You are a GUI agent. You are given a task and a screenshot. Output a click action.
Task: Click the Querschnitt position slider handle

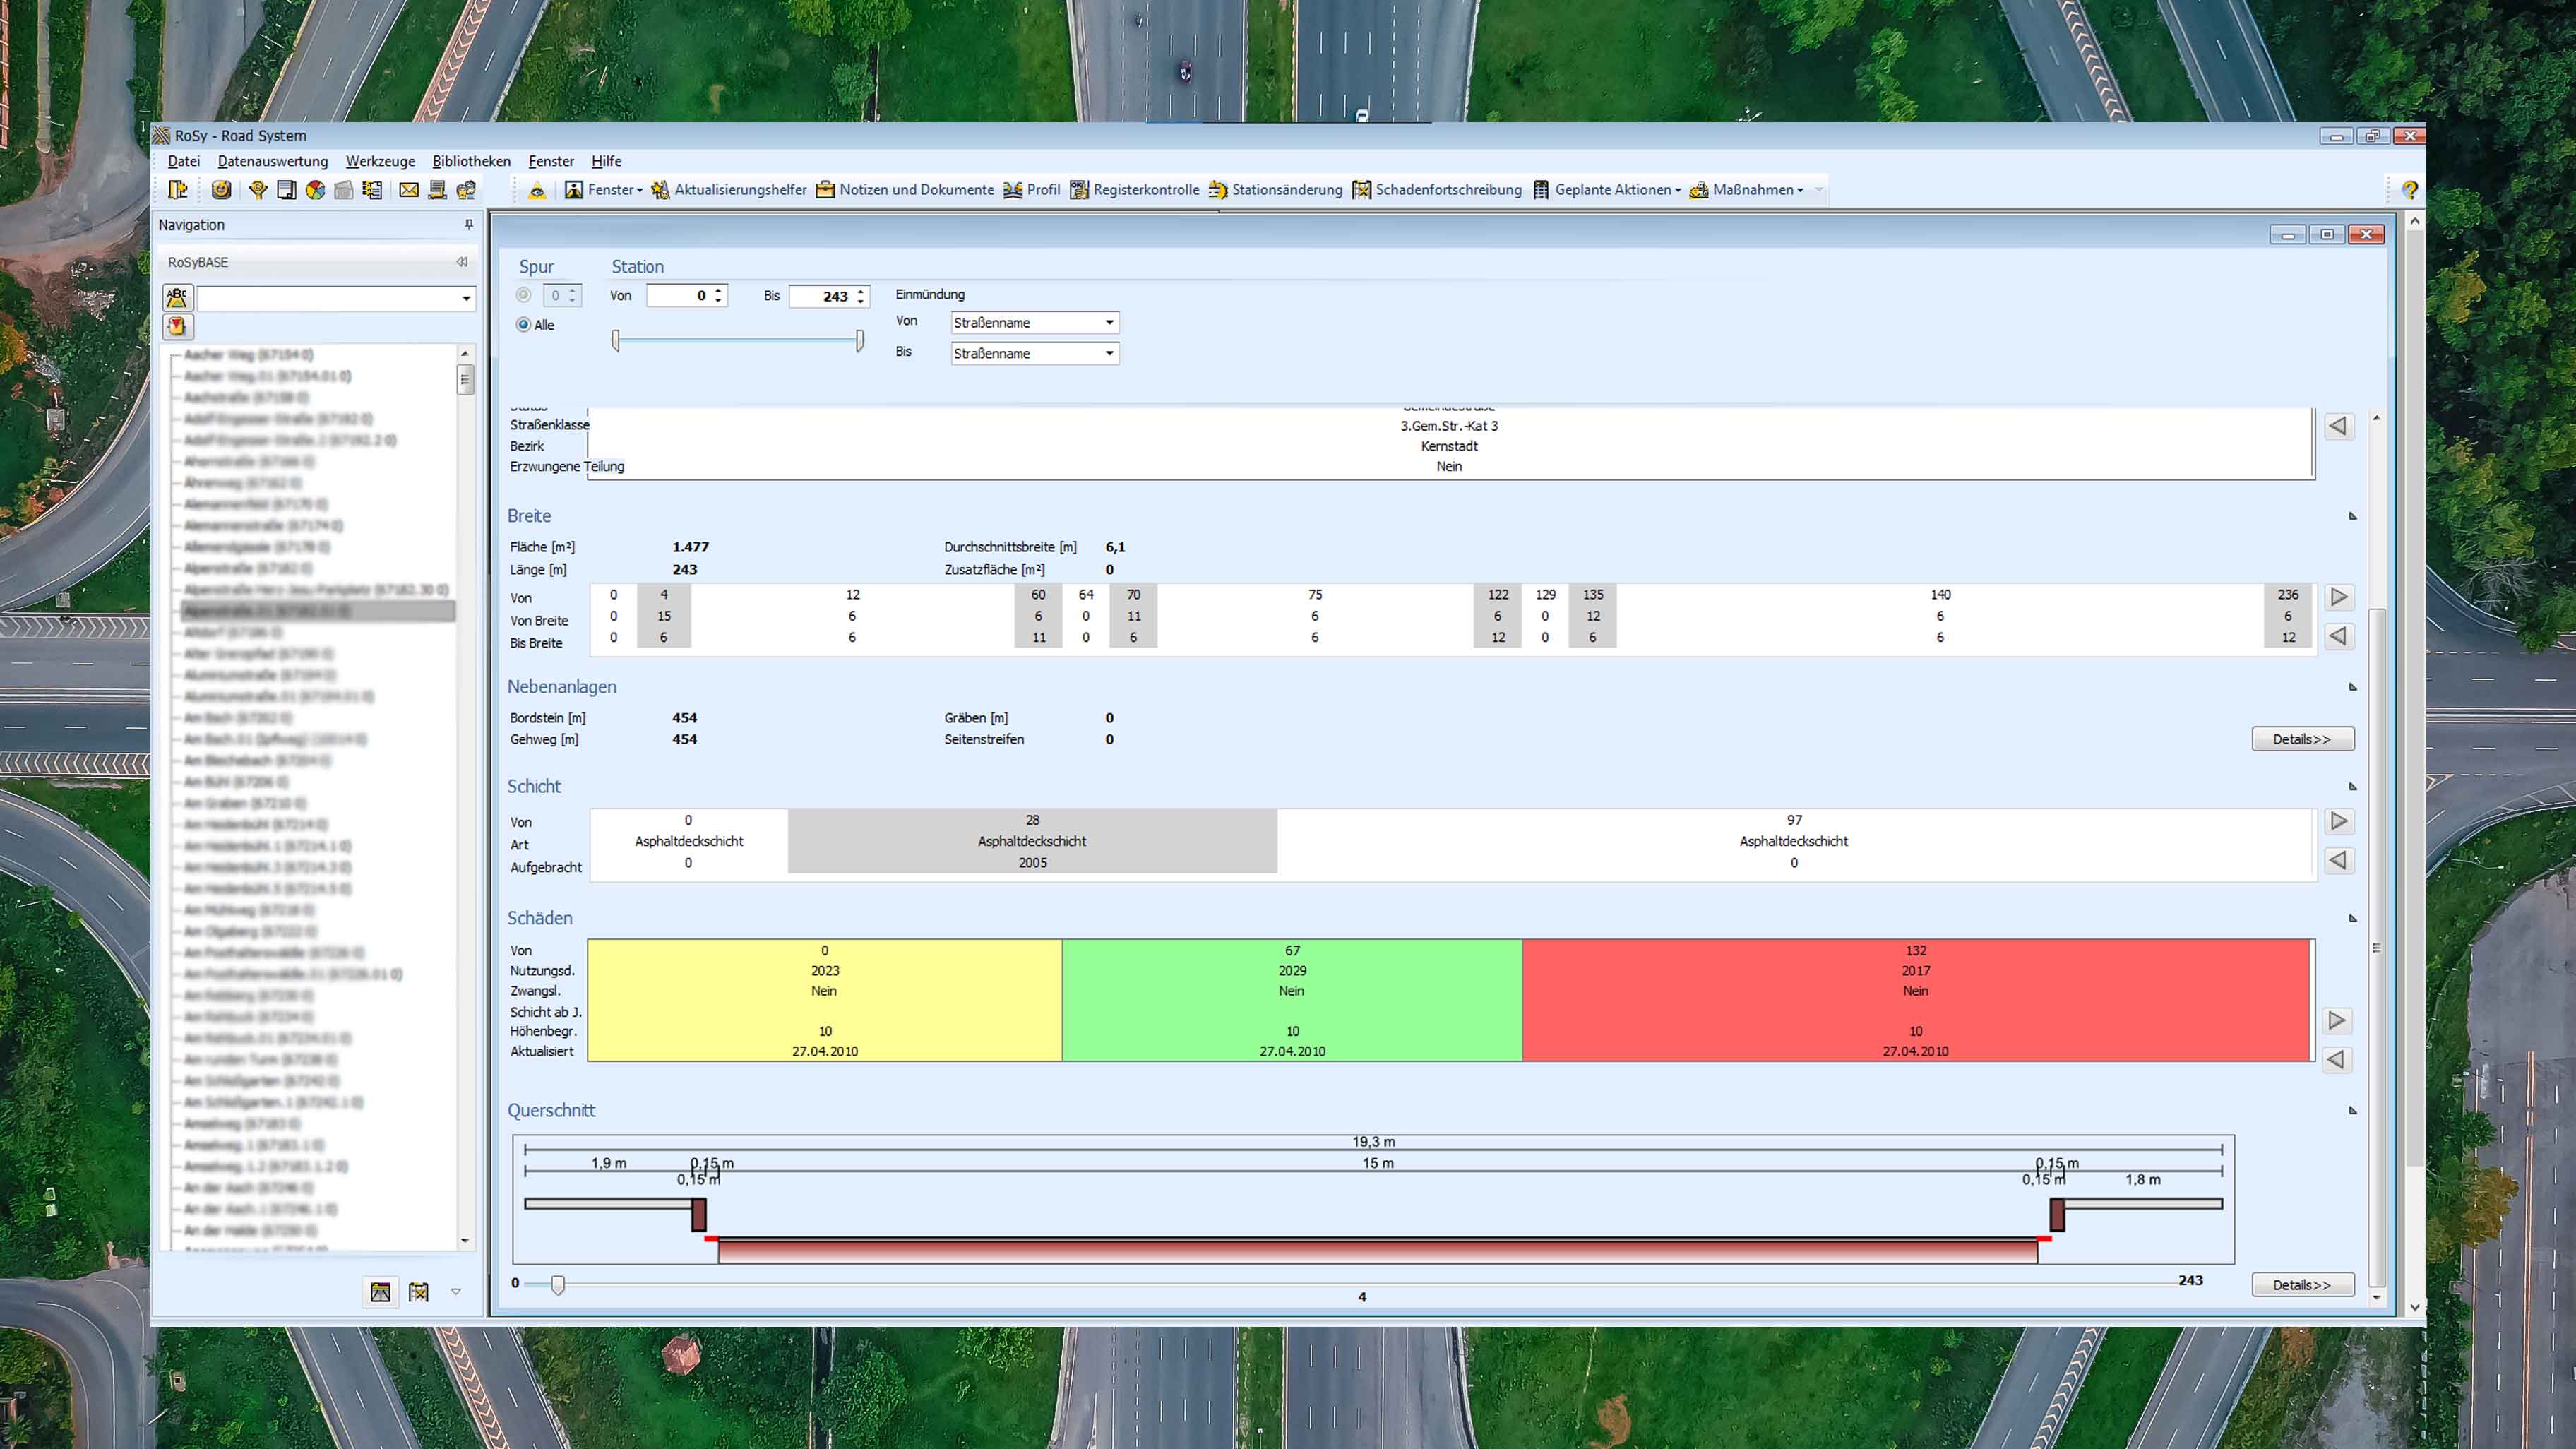pyautogui.click(x=558, y=1285)
